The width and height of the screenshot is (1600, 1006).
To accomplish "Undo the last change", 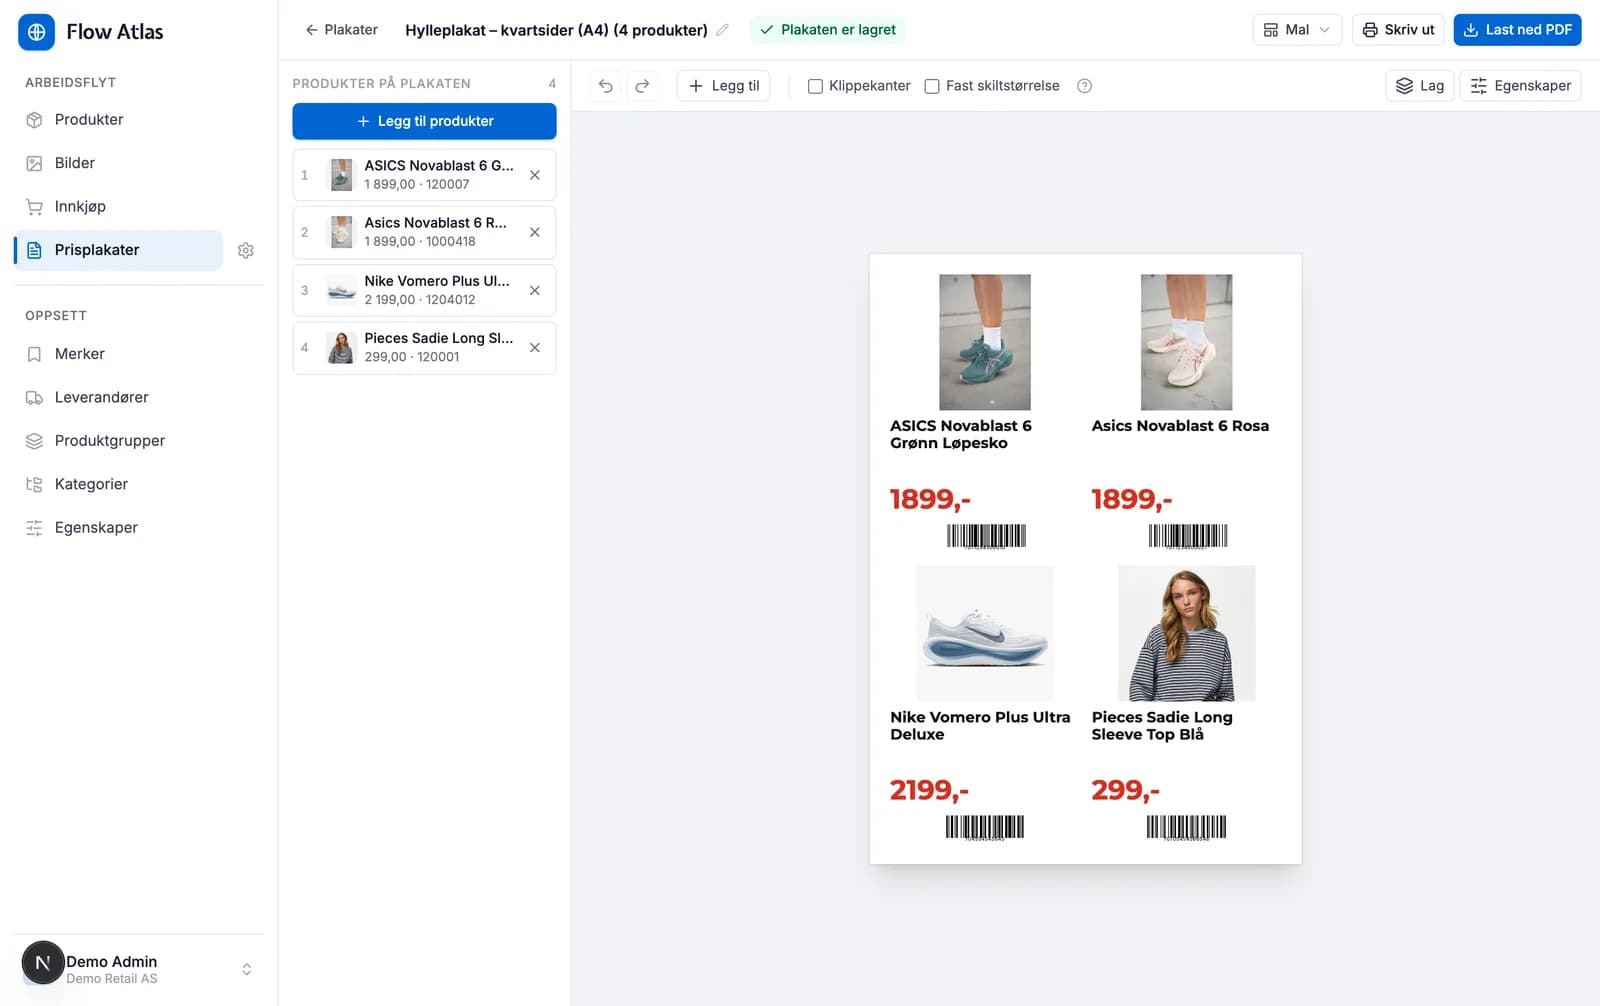I will point(605,86).
